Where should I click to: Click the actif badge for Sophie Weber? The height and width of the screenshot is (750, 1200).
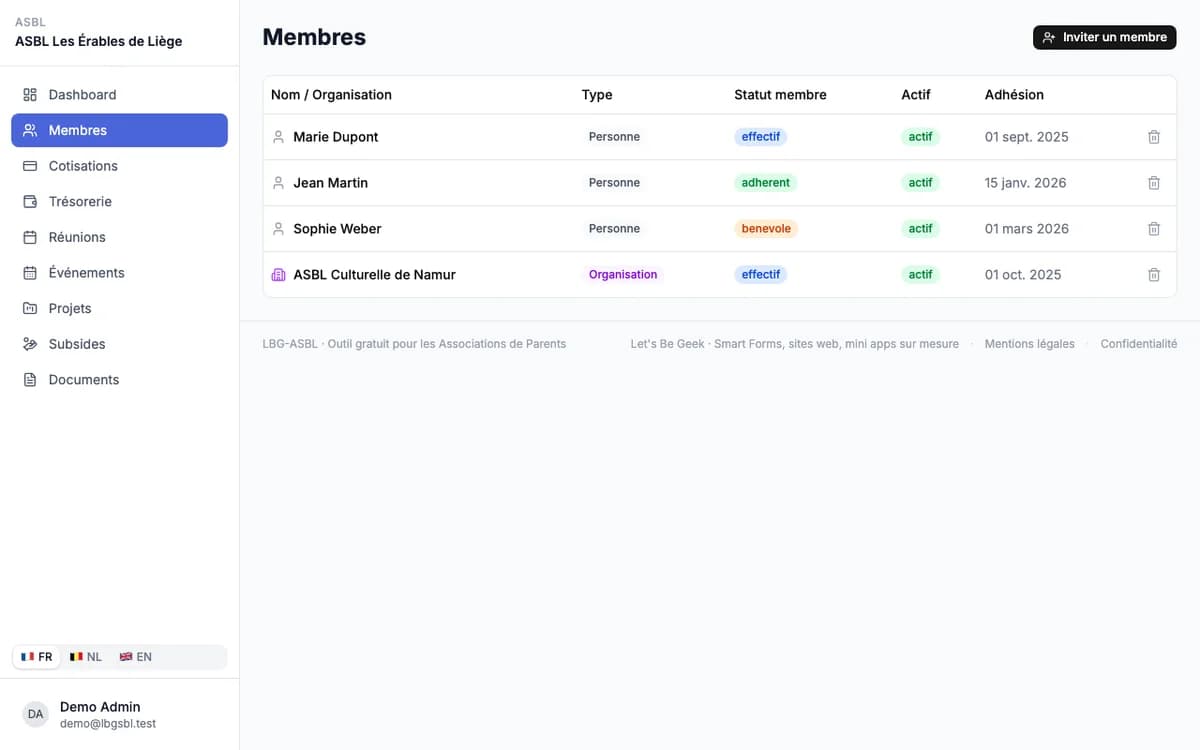[921, 229]
